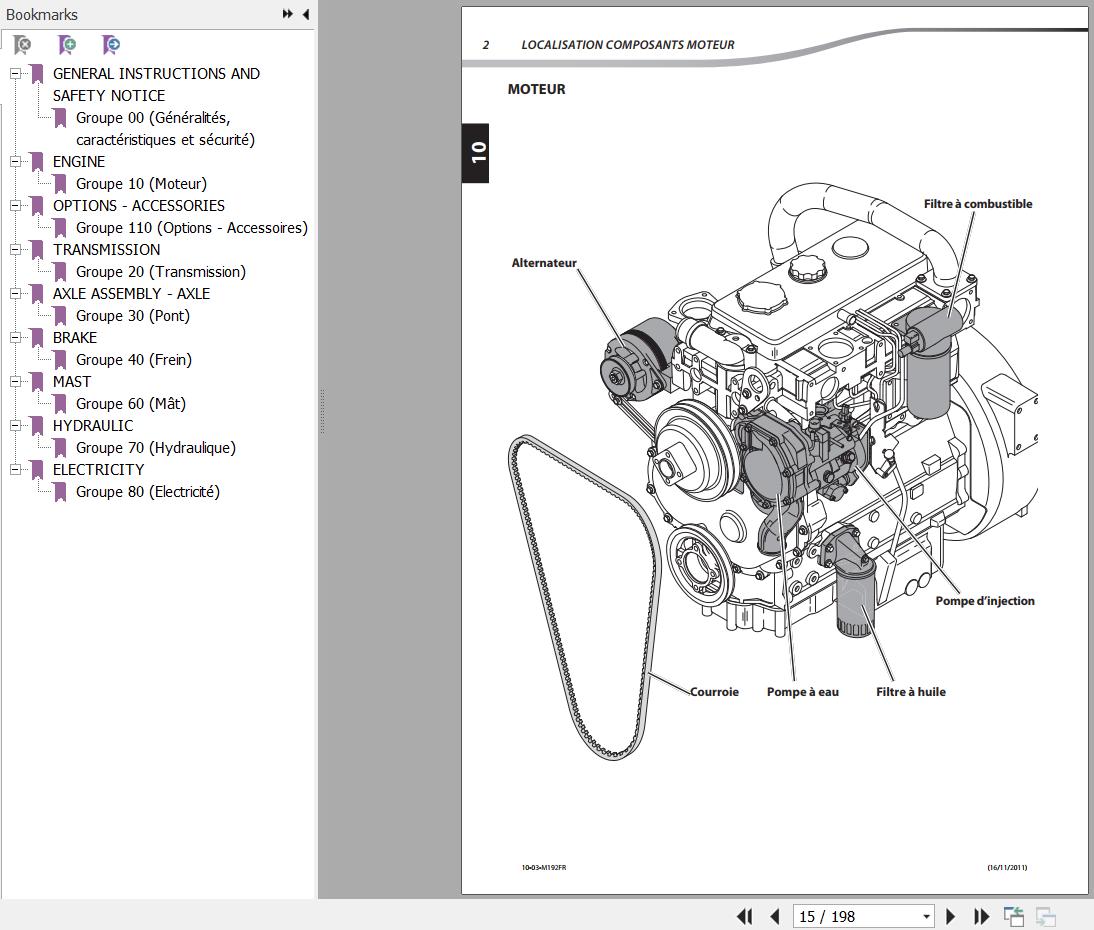This screenshot has height=930, width=1094.
Task: Jump to the first page of the document
Action: (744, 916)
